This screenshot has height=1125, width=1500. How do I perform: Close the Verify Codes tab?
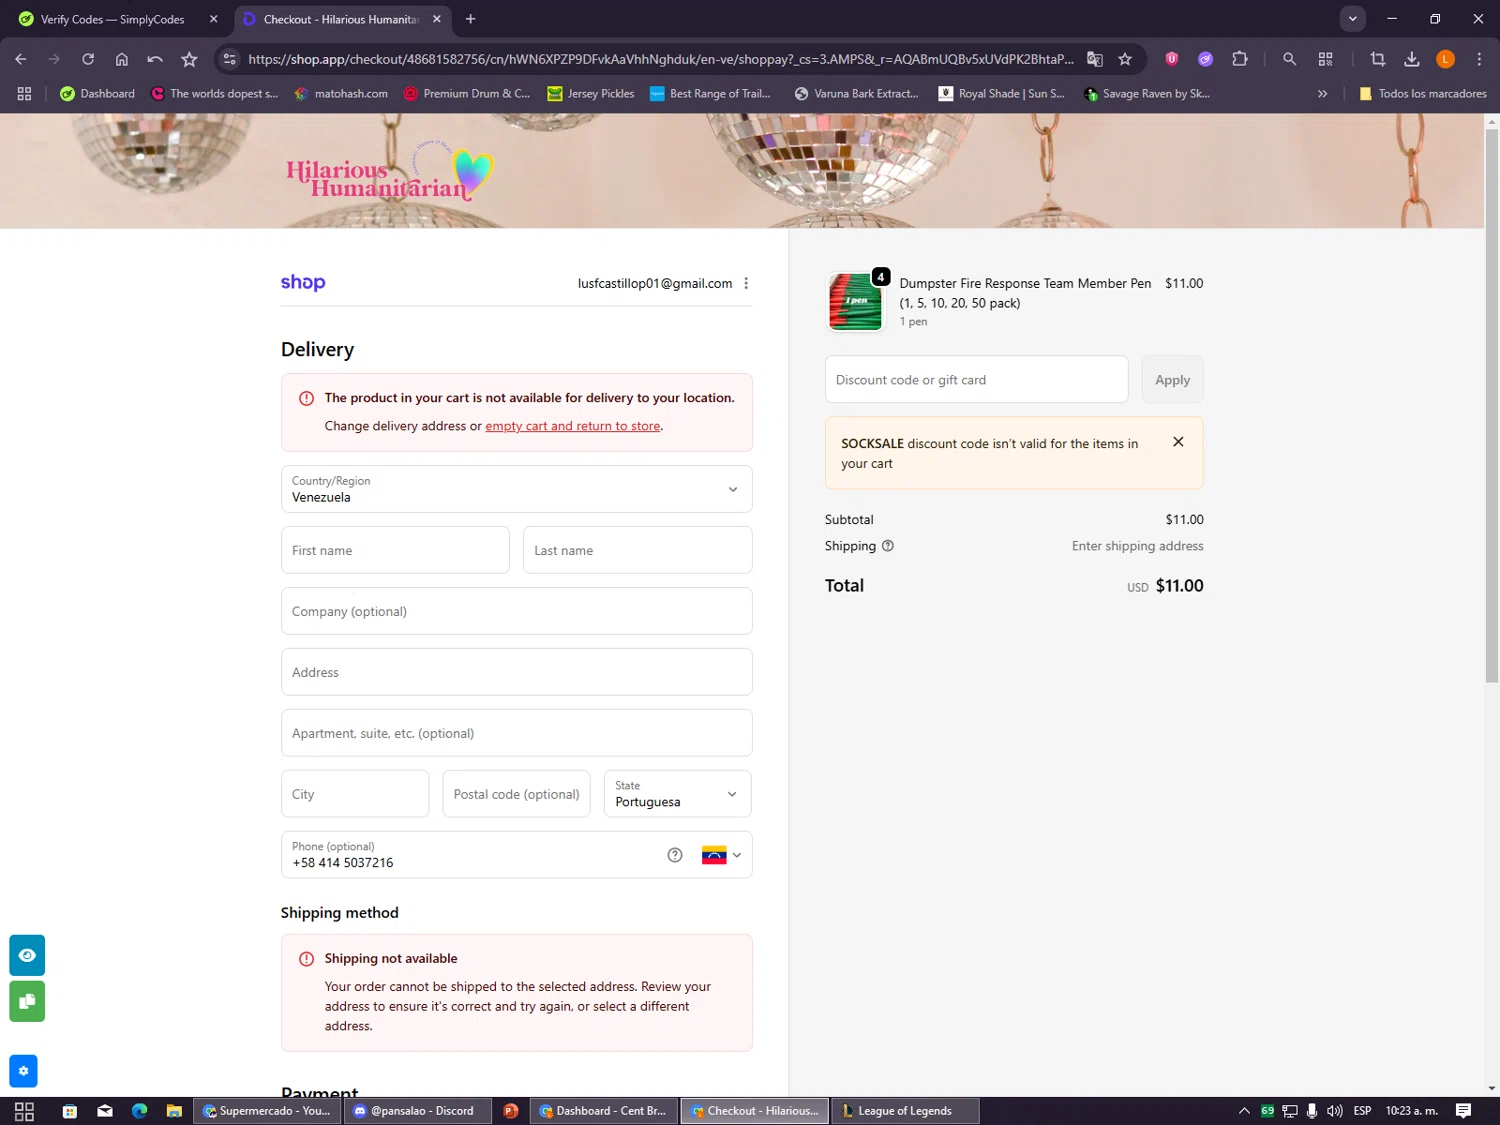213,19
